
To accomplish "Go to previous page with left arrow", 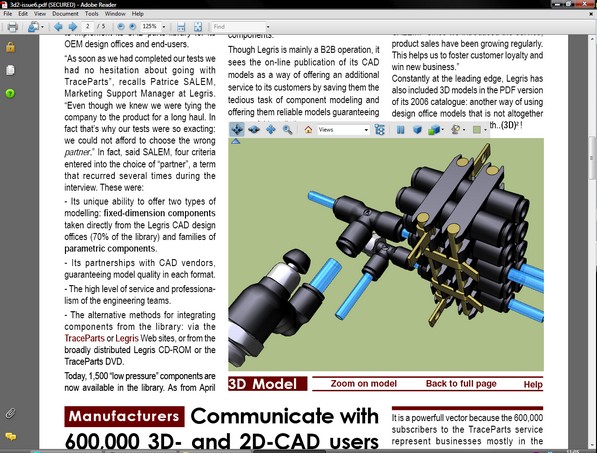I will pyautogui.click(x=58, y=27).
